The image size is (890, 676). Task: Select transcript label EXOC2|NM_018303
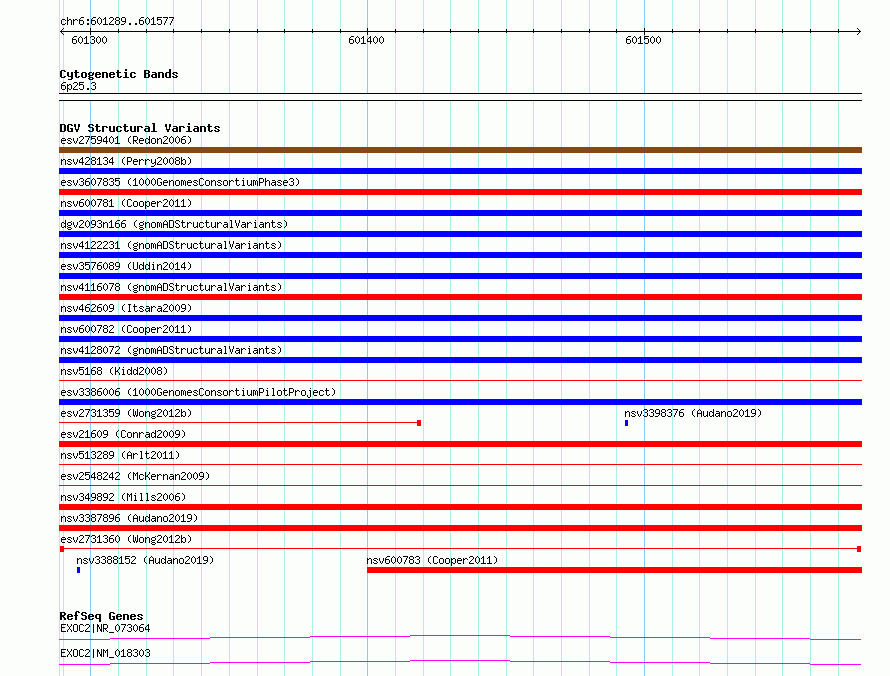click(105, 653)
